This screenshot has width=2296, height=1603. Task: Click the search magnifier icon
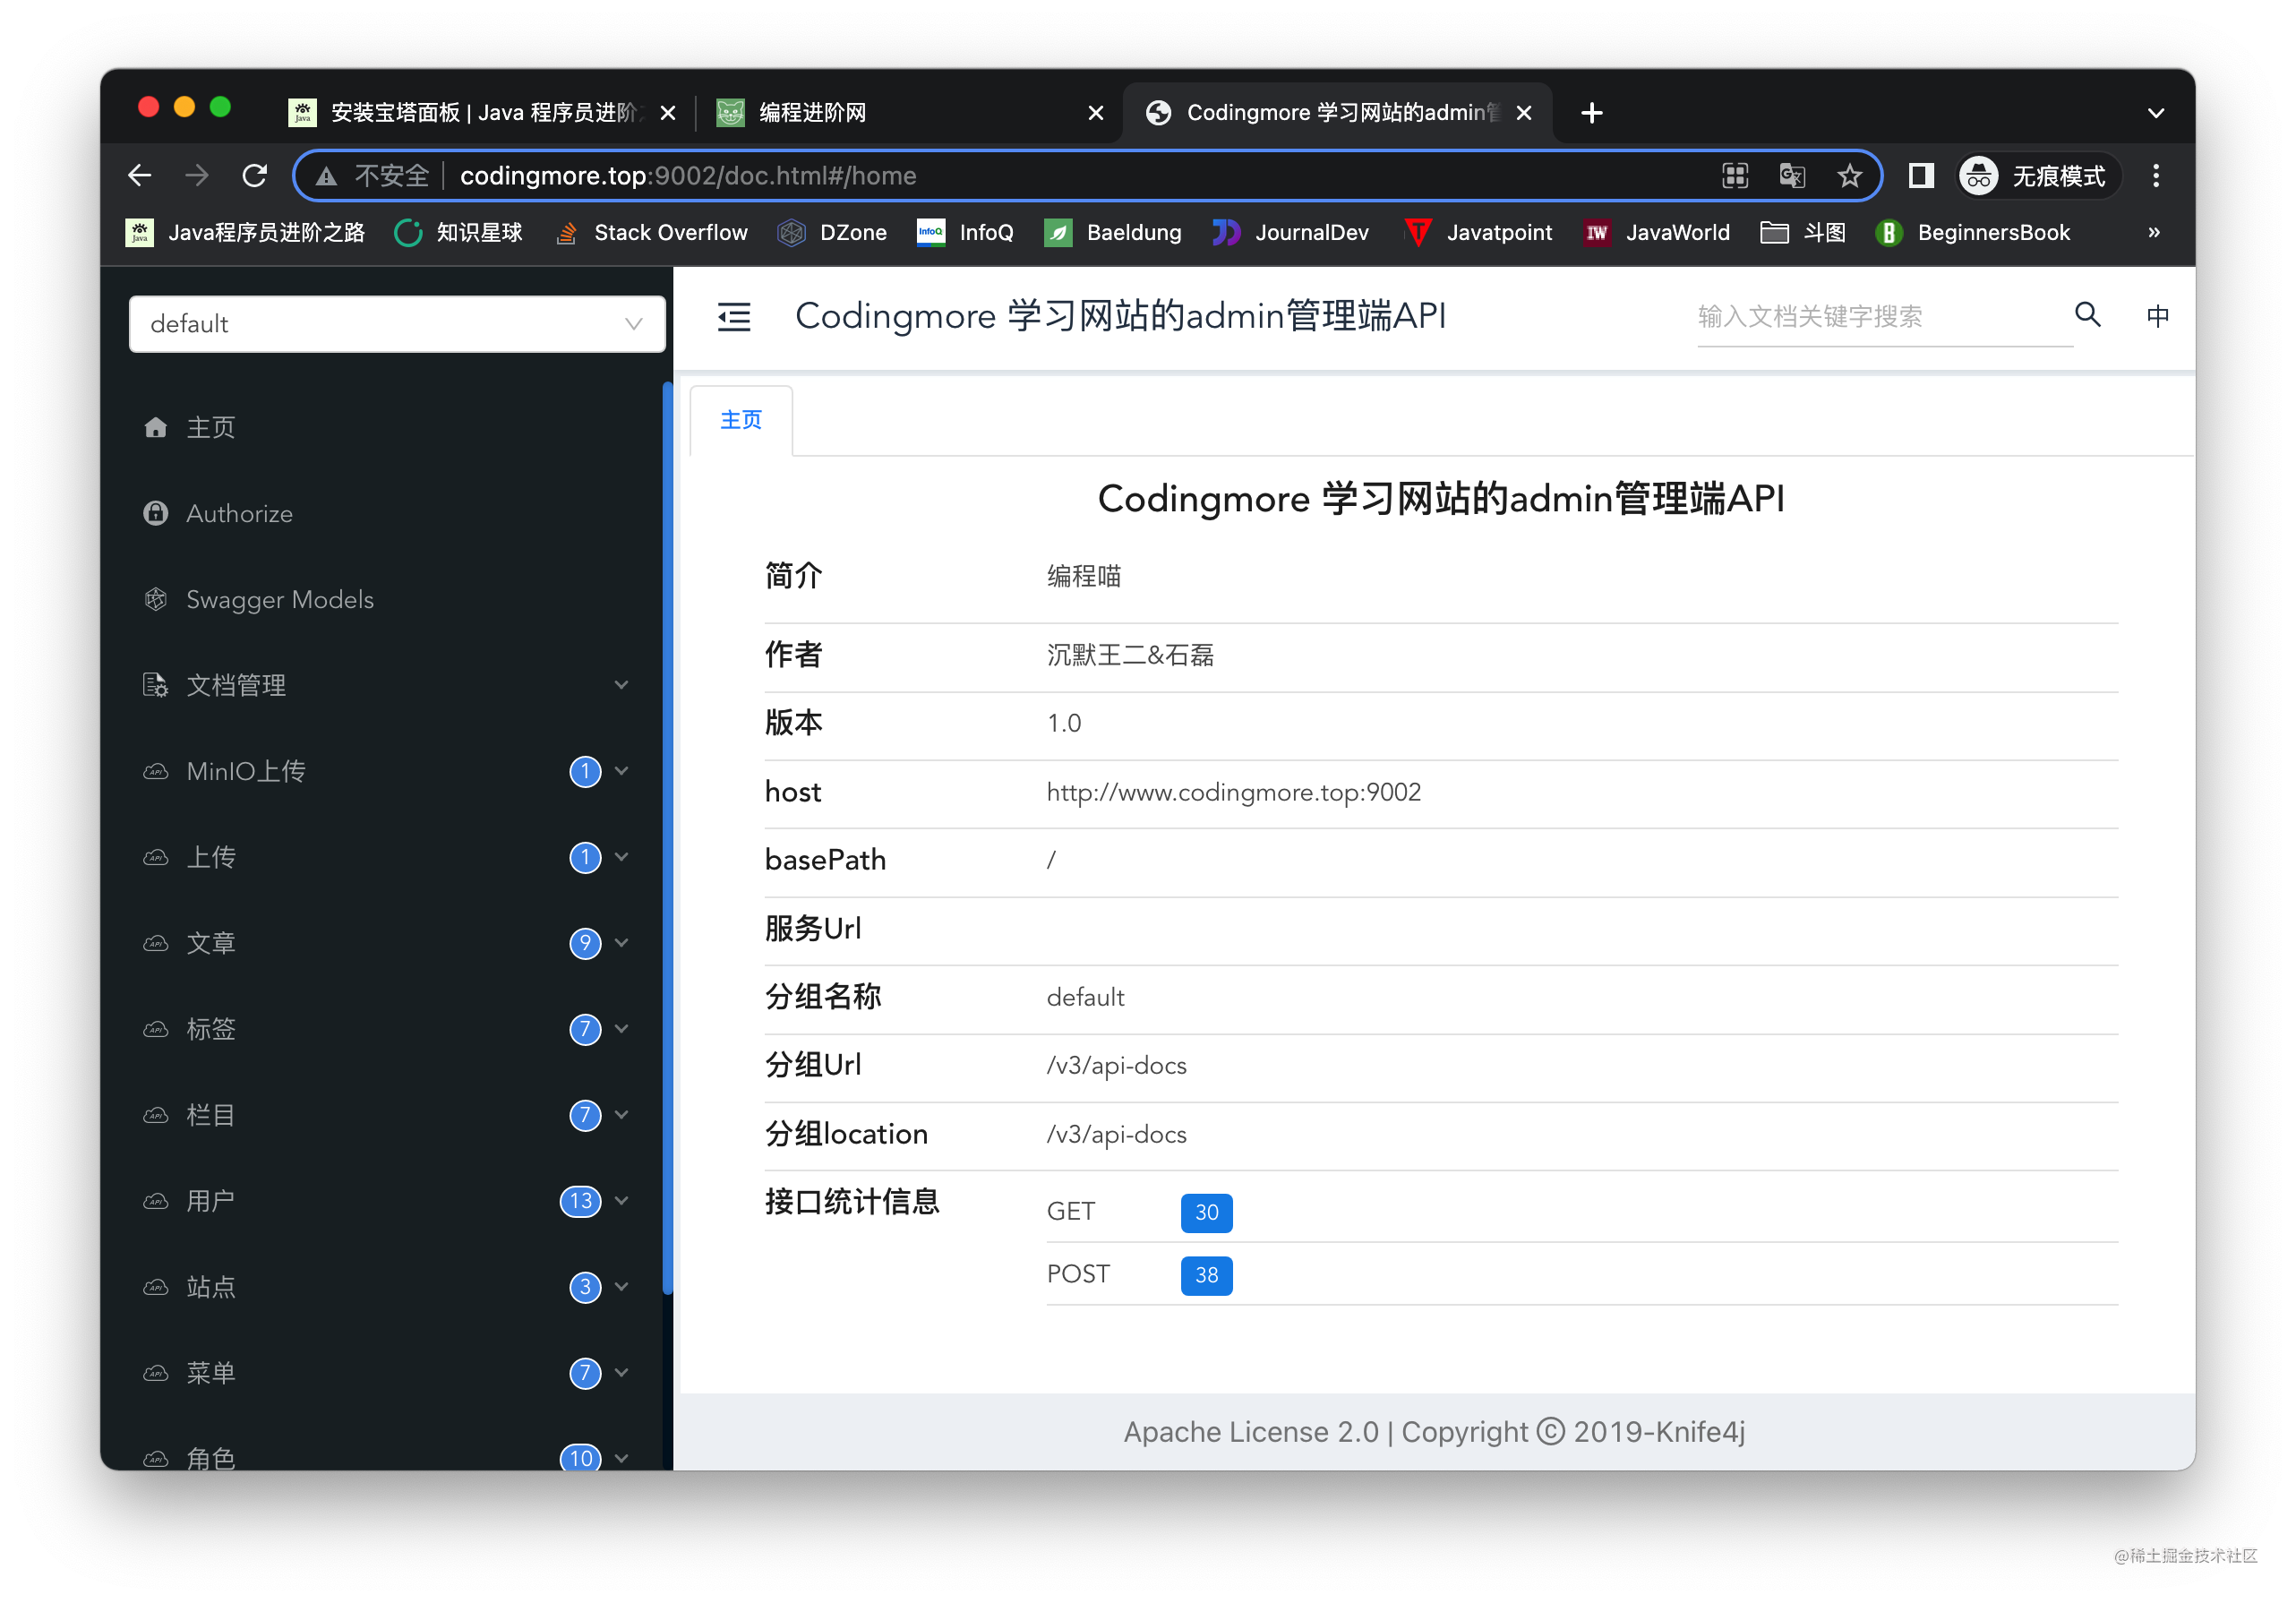[x=2088, y=317]
